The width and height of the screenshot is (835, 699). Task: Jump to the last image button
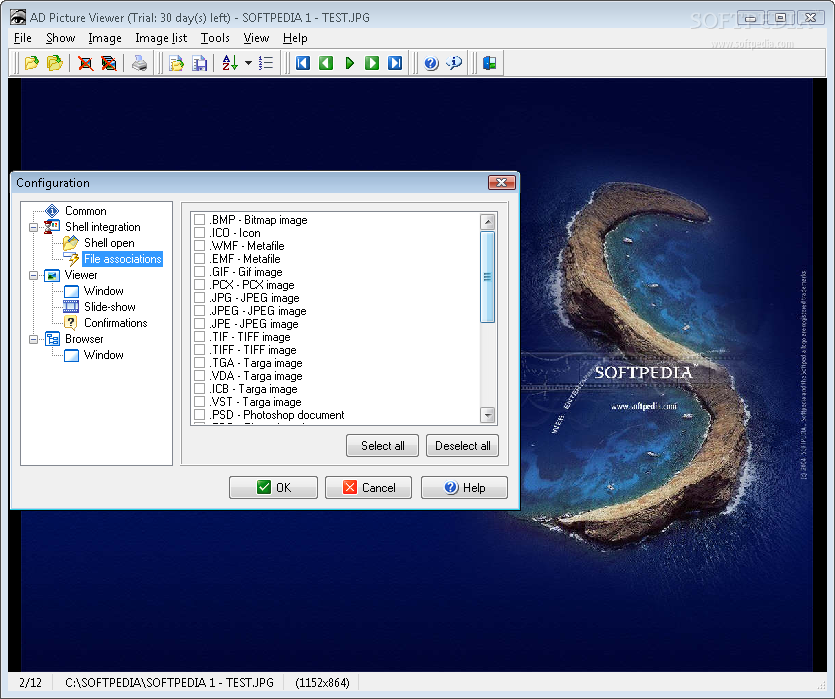tap(395, 63)
